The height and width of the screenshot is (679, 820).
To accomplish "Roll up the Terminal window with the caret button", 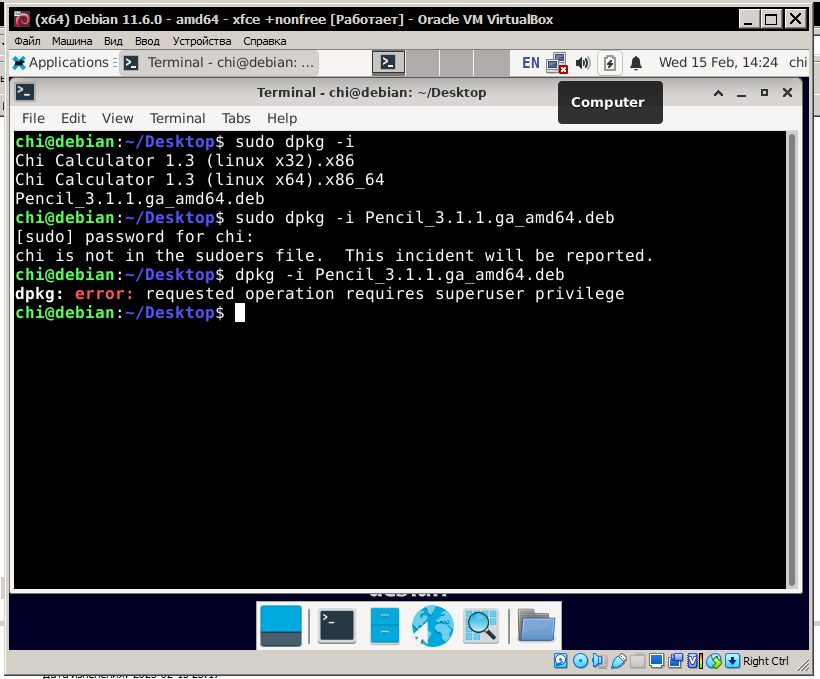I will [x=719, y=93].
